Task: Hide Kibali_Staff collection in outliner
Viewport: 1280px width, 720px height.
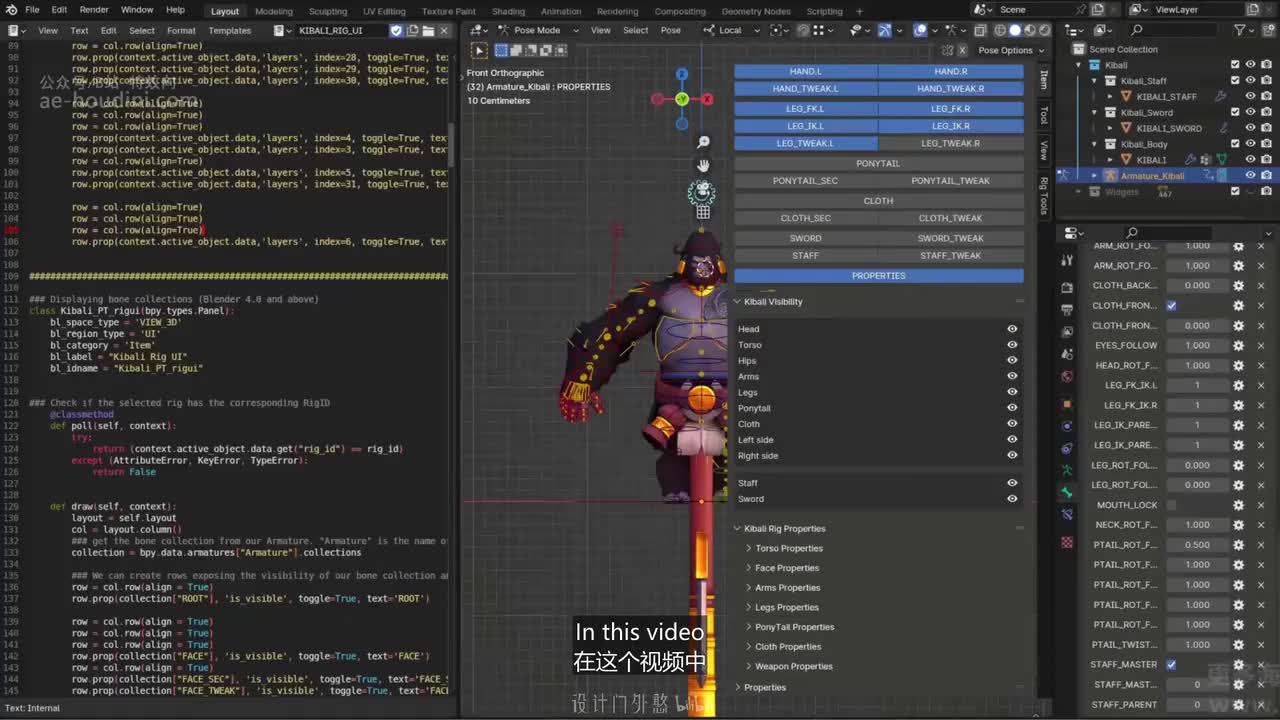Action: (1250, 80)
